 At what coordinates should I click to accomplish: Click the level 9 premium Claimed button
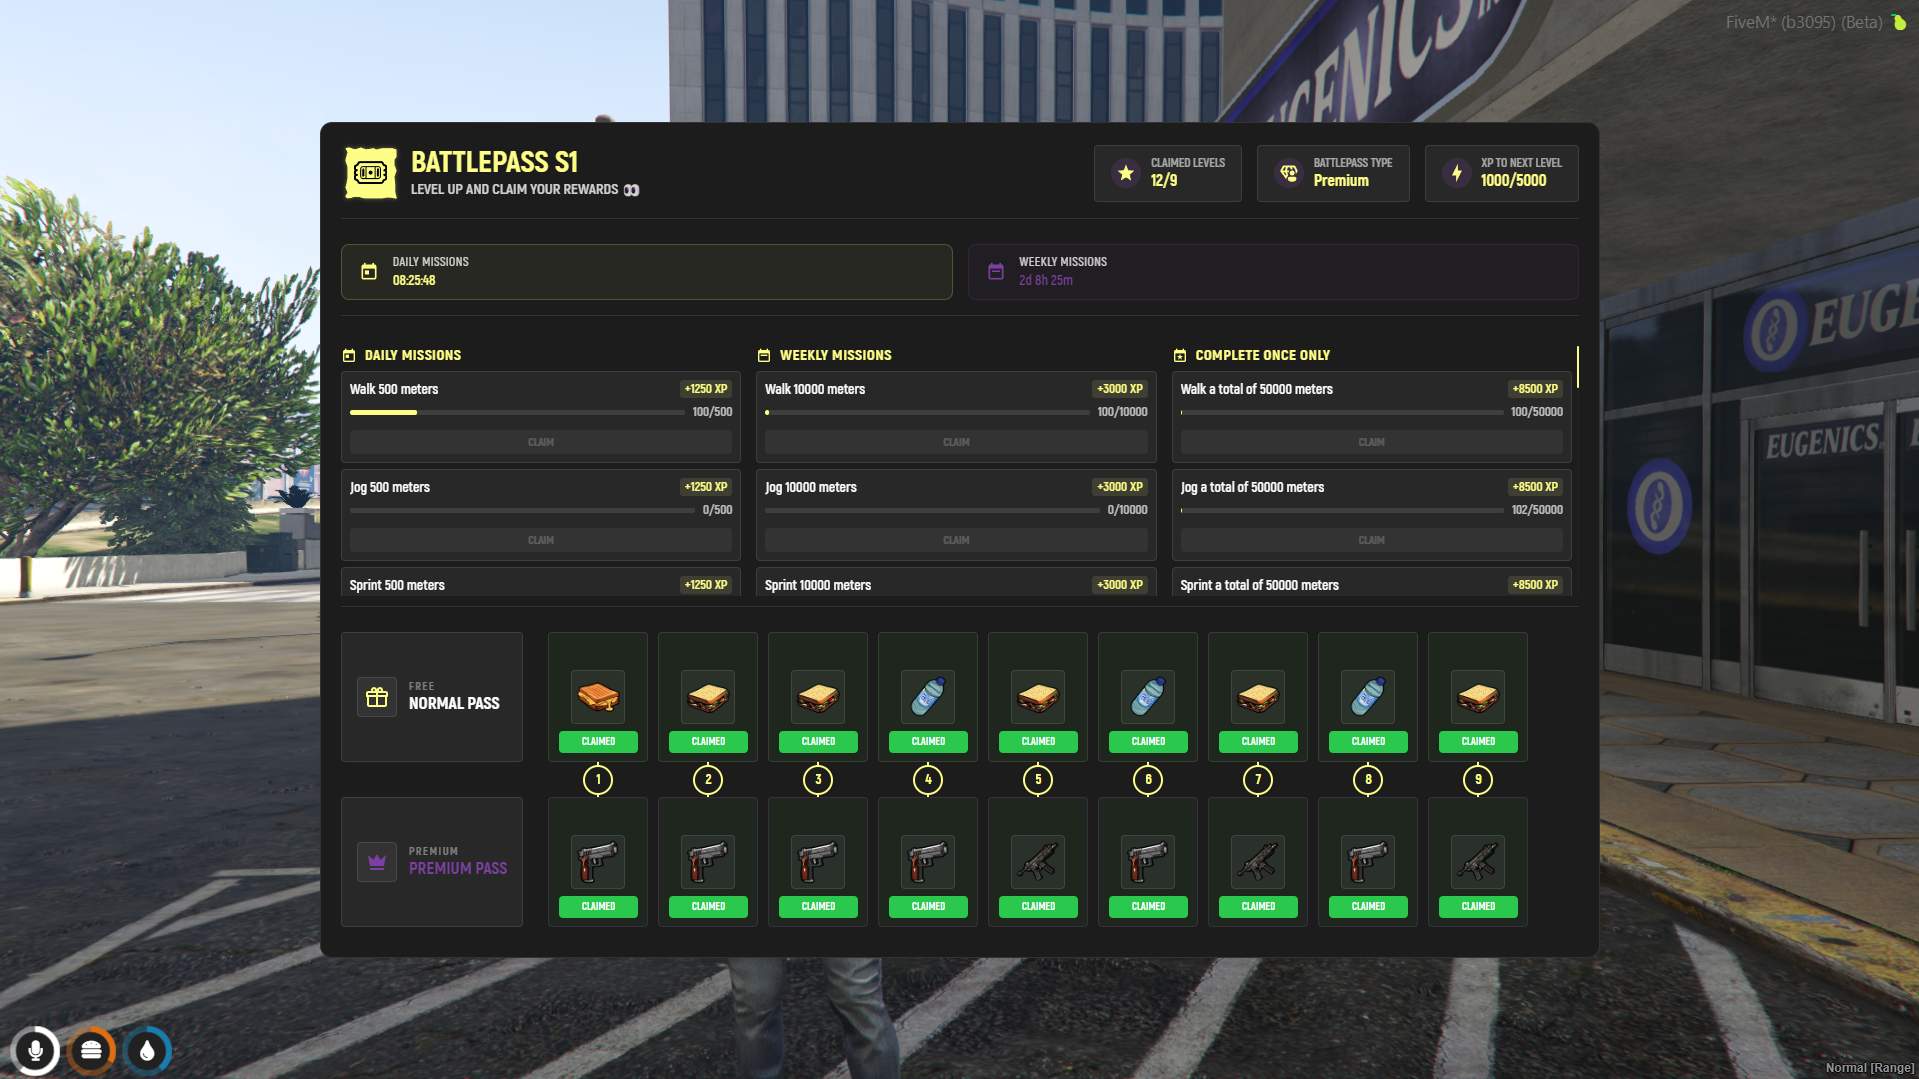coord(1477,906)
